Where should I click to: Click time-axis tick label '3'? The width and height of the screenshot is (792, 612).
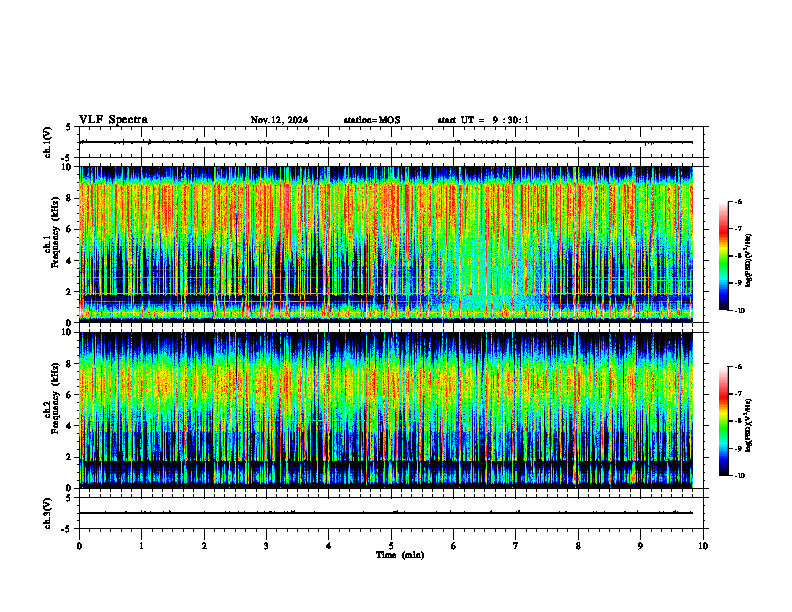click(x=266, y=546)
